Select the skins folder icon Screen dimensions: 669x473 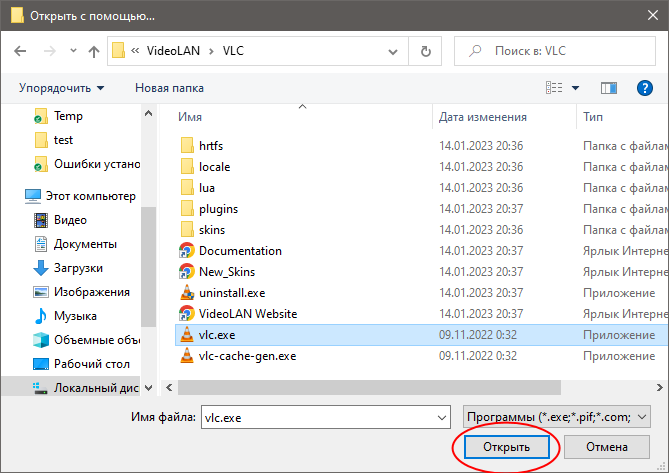click(187, 230)
